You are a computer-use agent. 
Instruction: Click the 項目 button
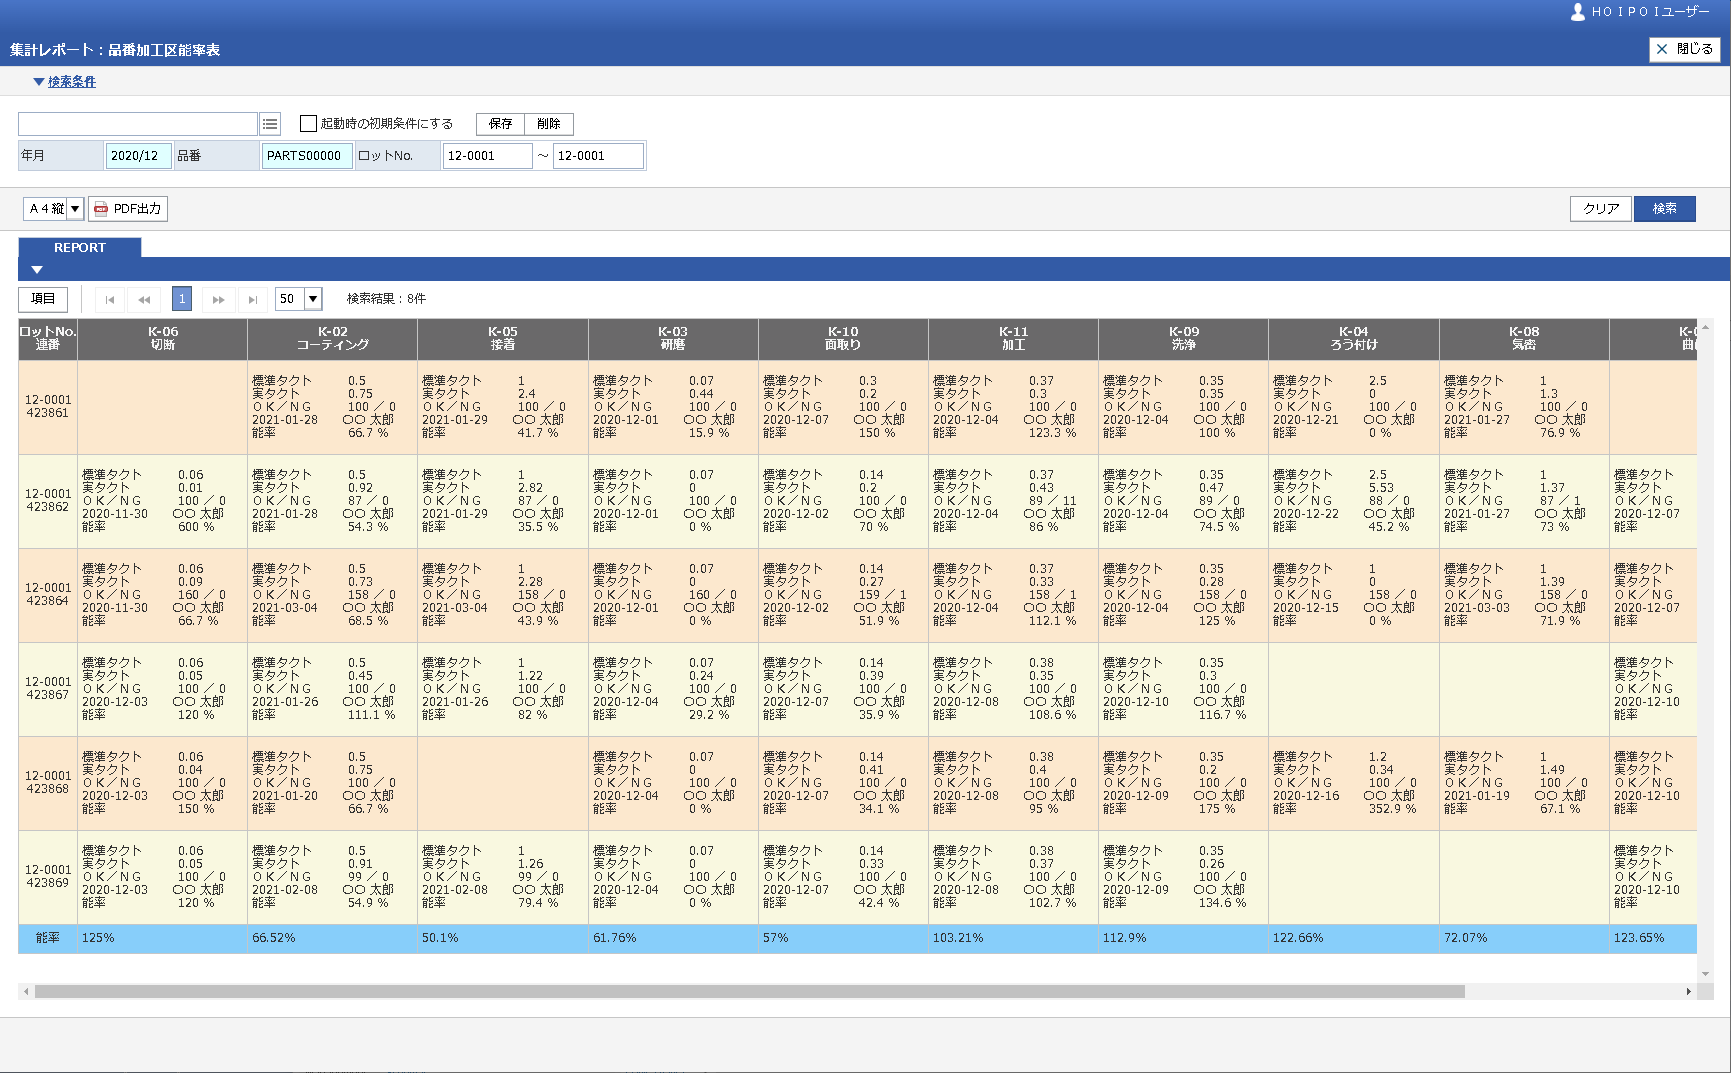[43, 299]
